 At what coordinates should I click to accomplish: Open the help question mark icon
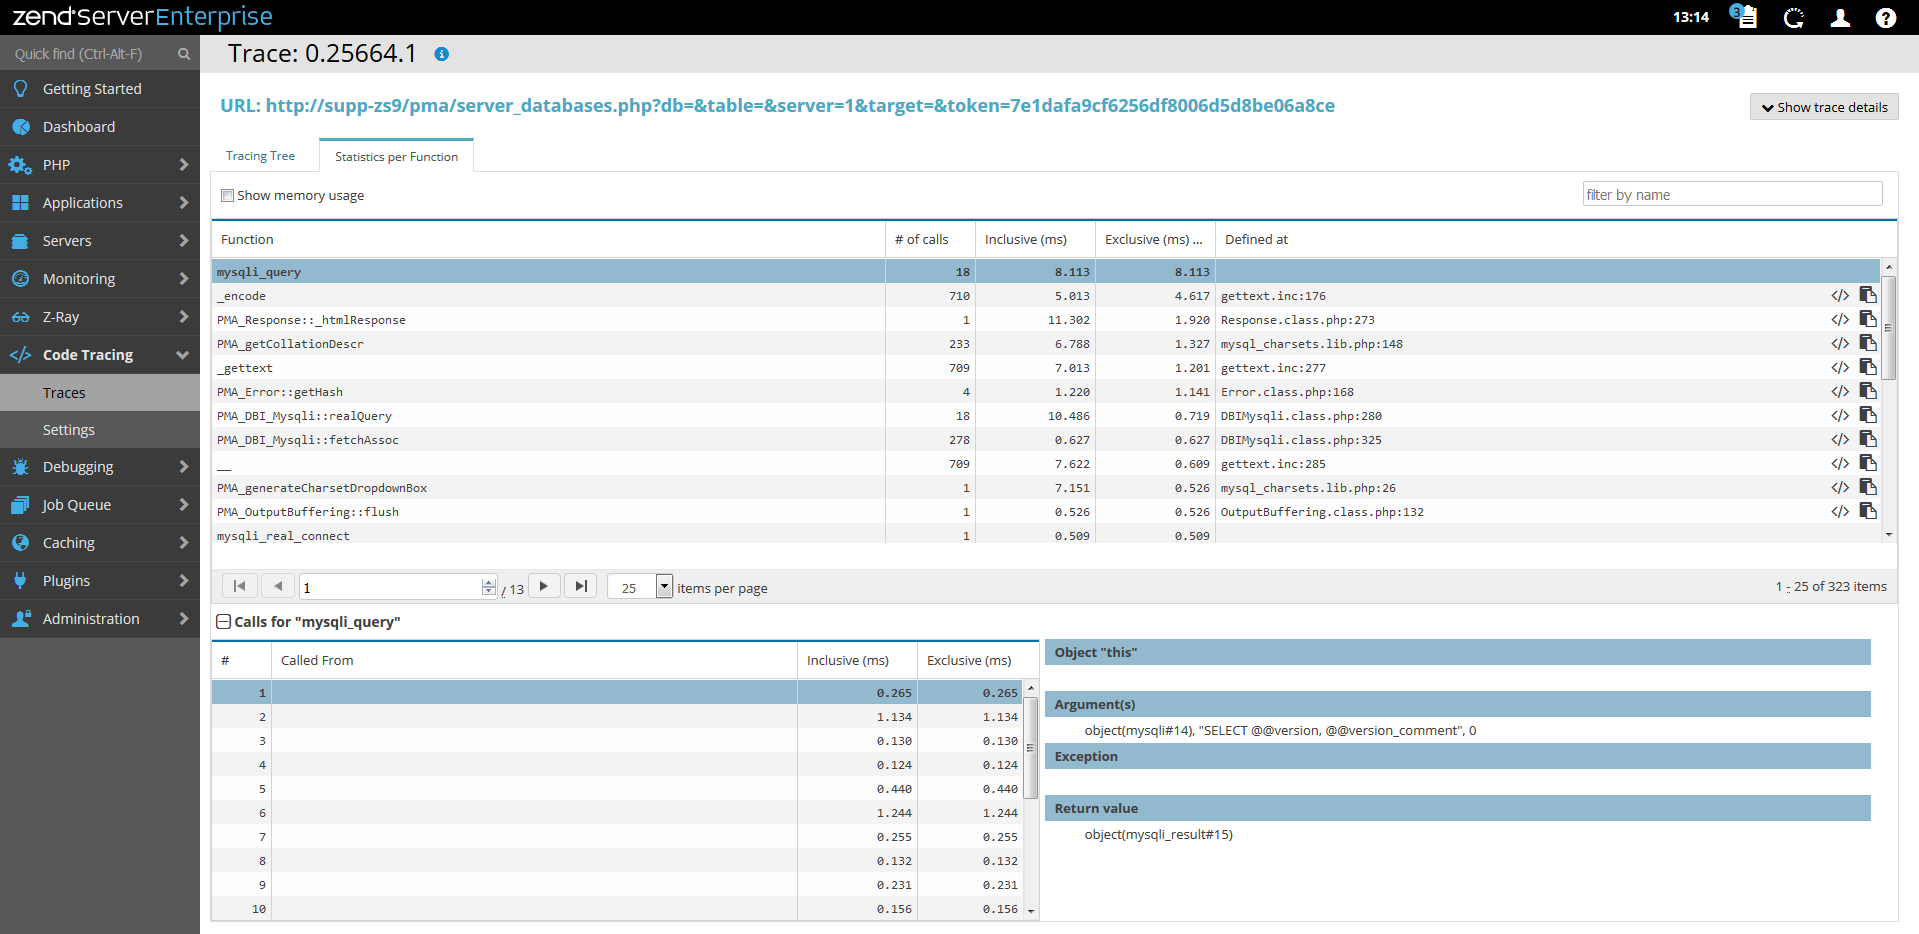coord(1886,18)
